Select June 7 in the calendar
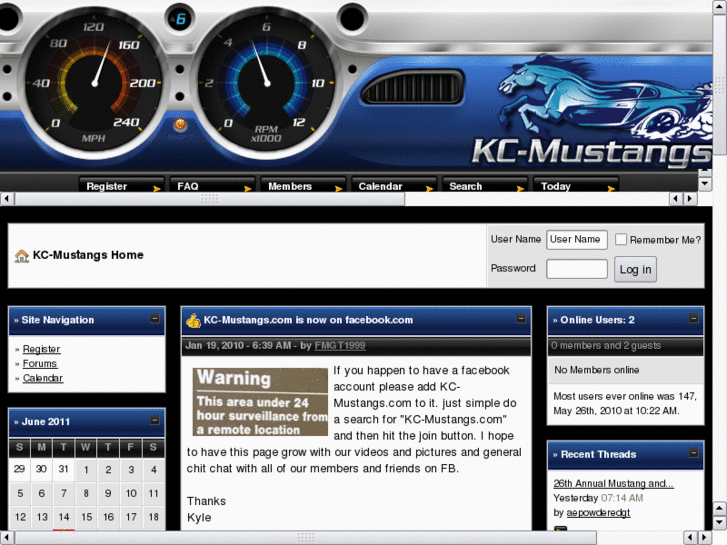The height and width of the screenshot is (545, 727). [64, 493]
